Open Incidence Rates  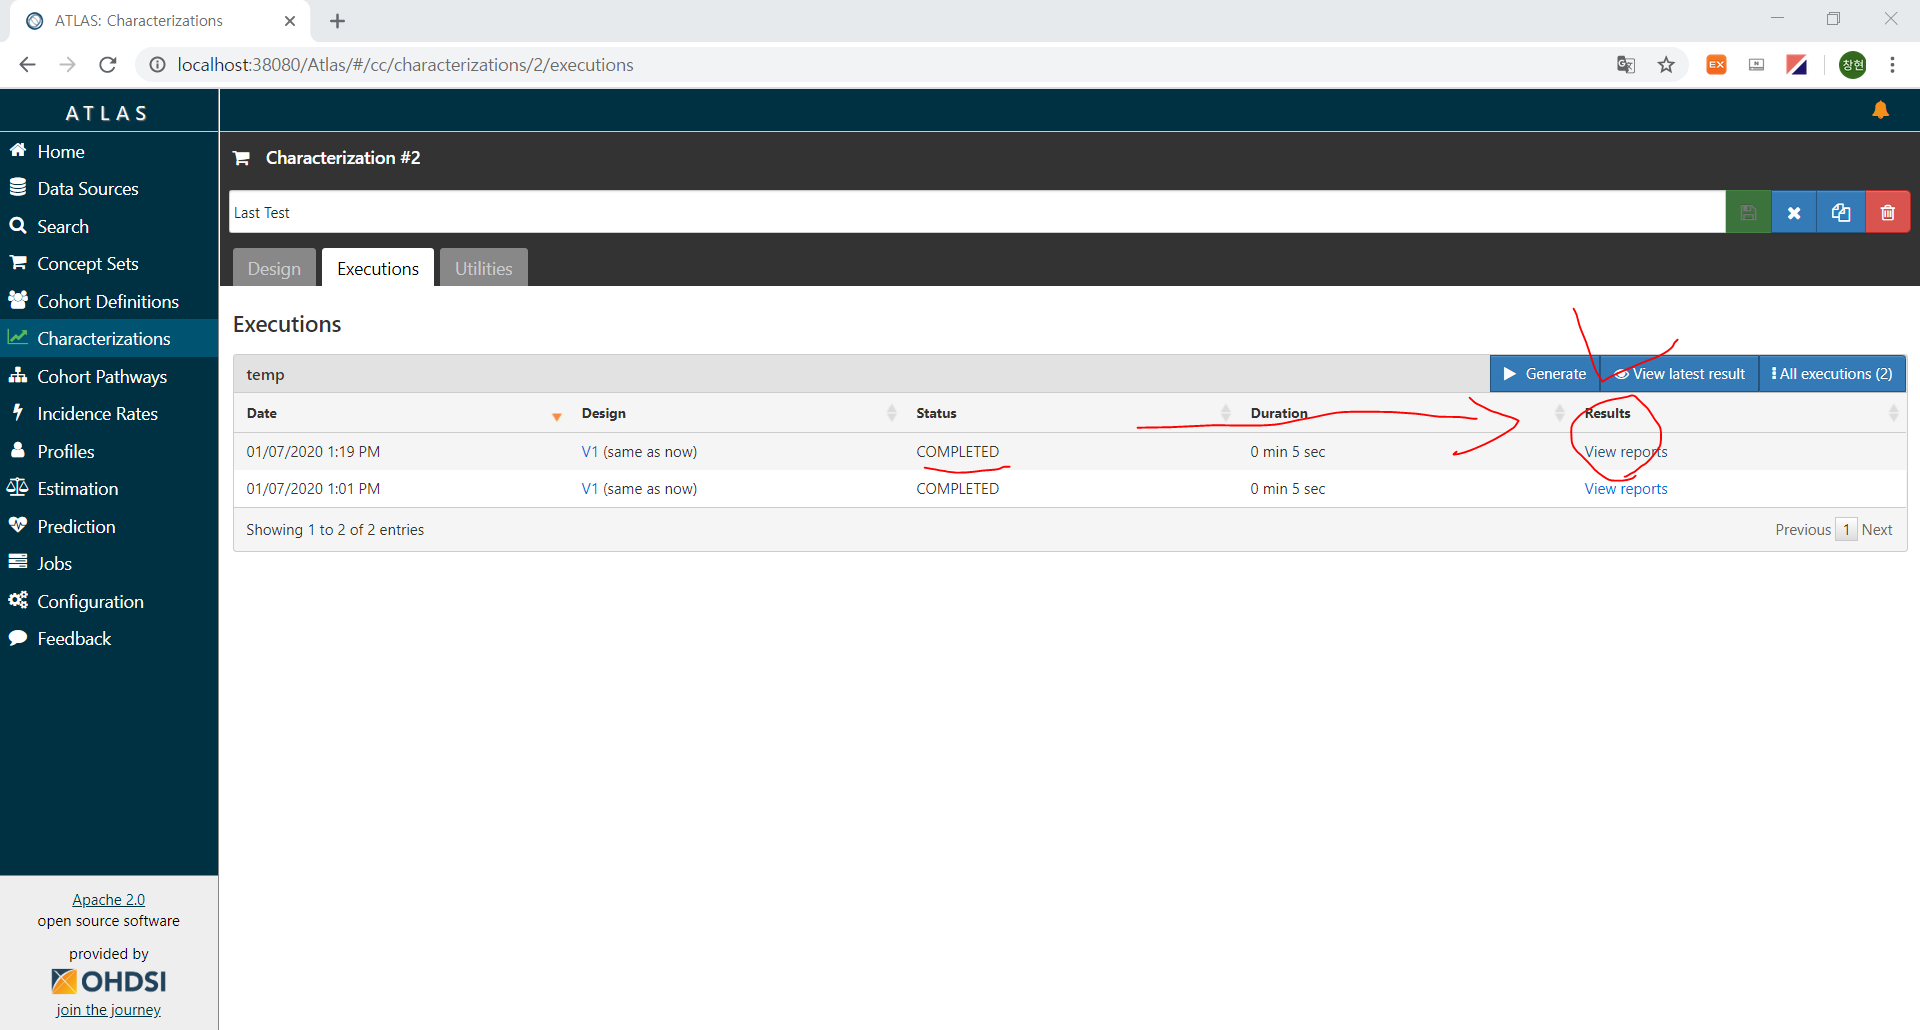(x=97, y=413)
